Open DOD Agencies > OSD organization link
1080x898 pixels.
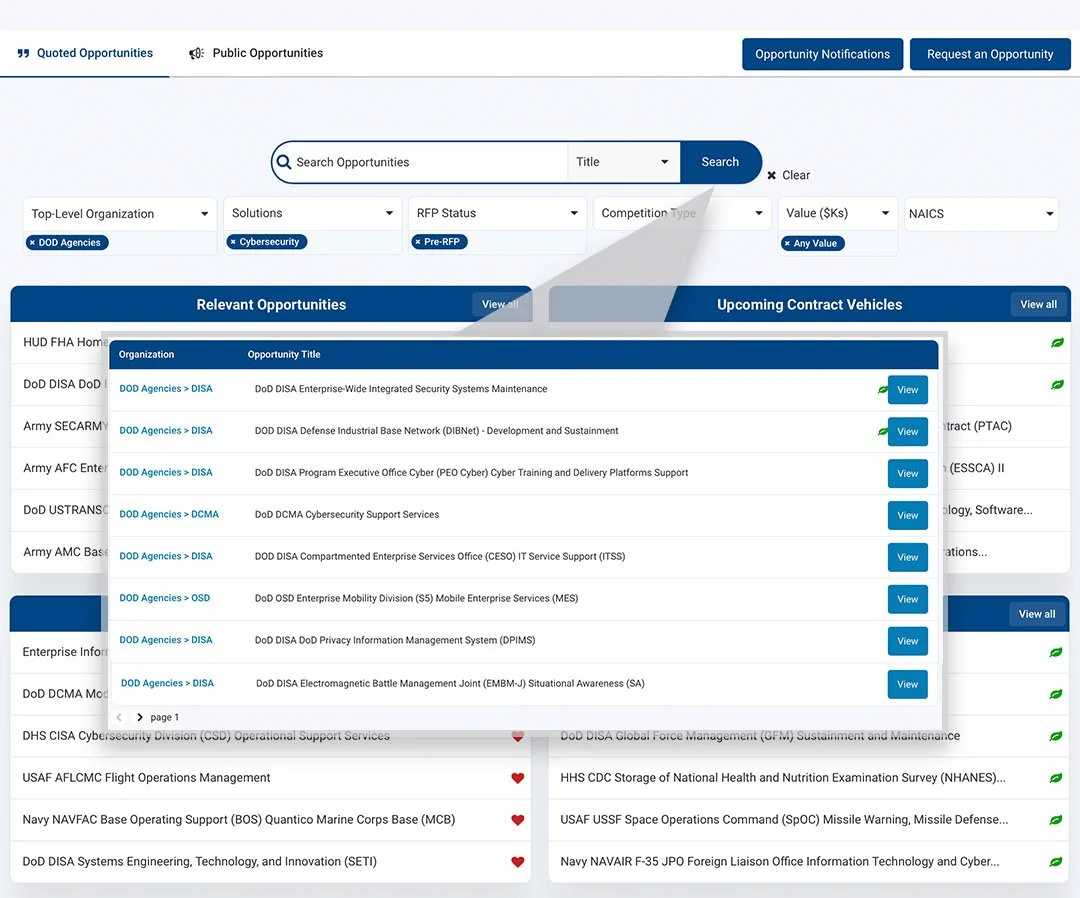click(165, 598)
